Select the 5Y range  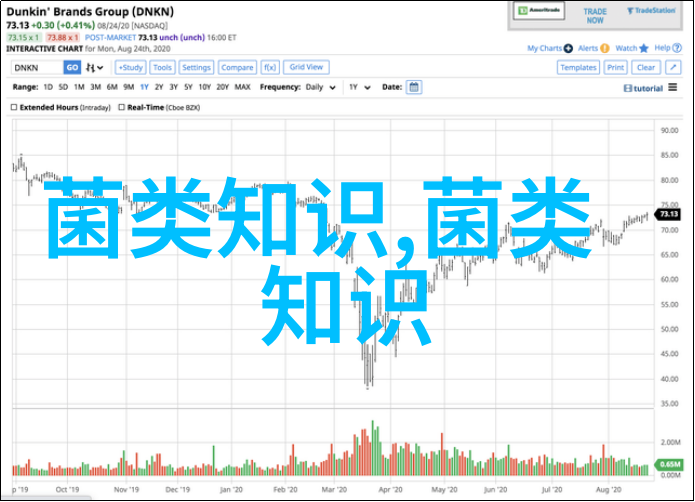(x=188, y=87)
